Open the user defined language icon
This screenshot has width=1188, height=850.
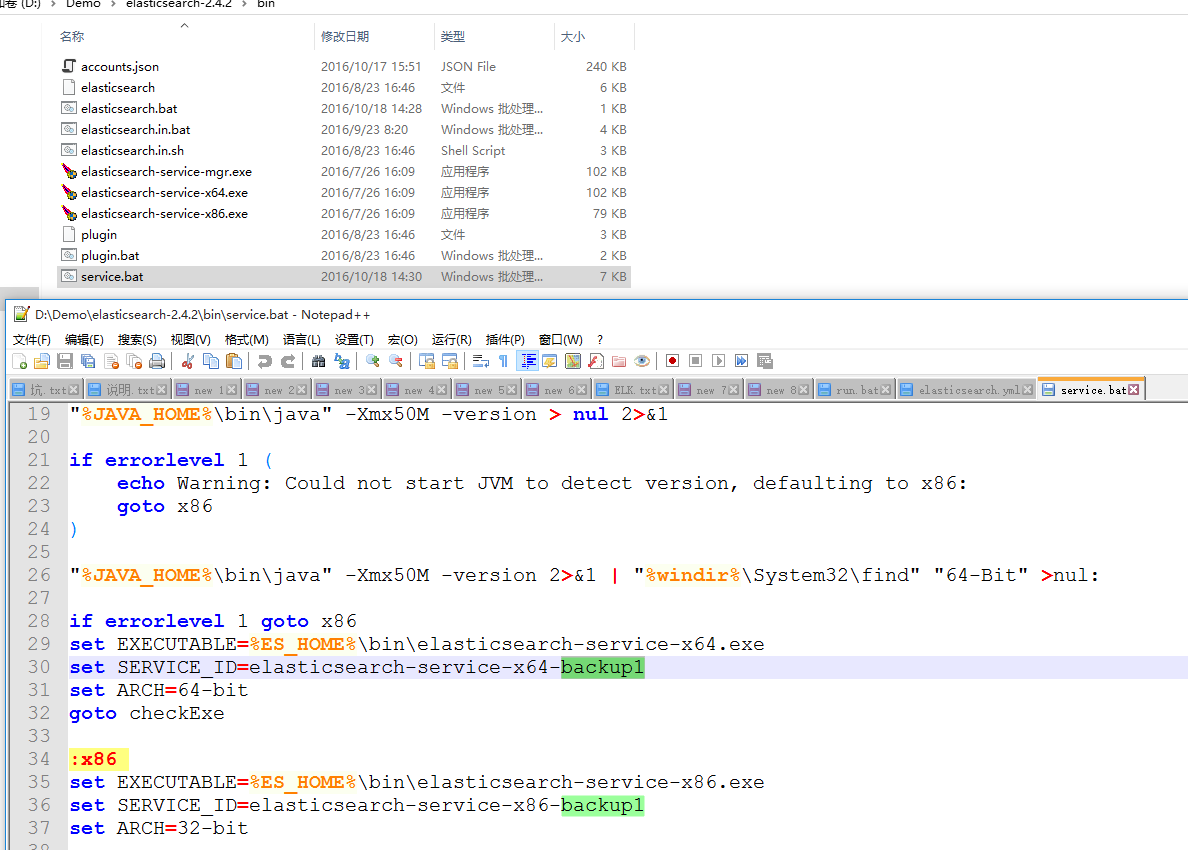[x=550, y=361]
